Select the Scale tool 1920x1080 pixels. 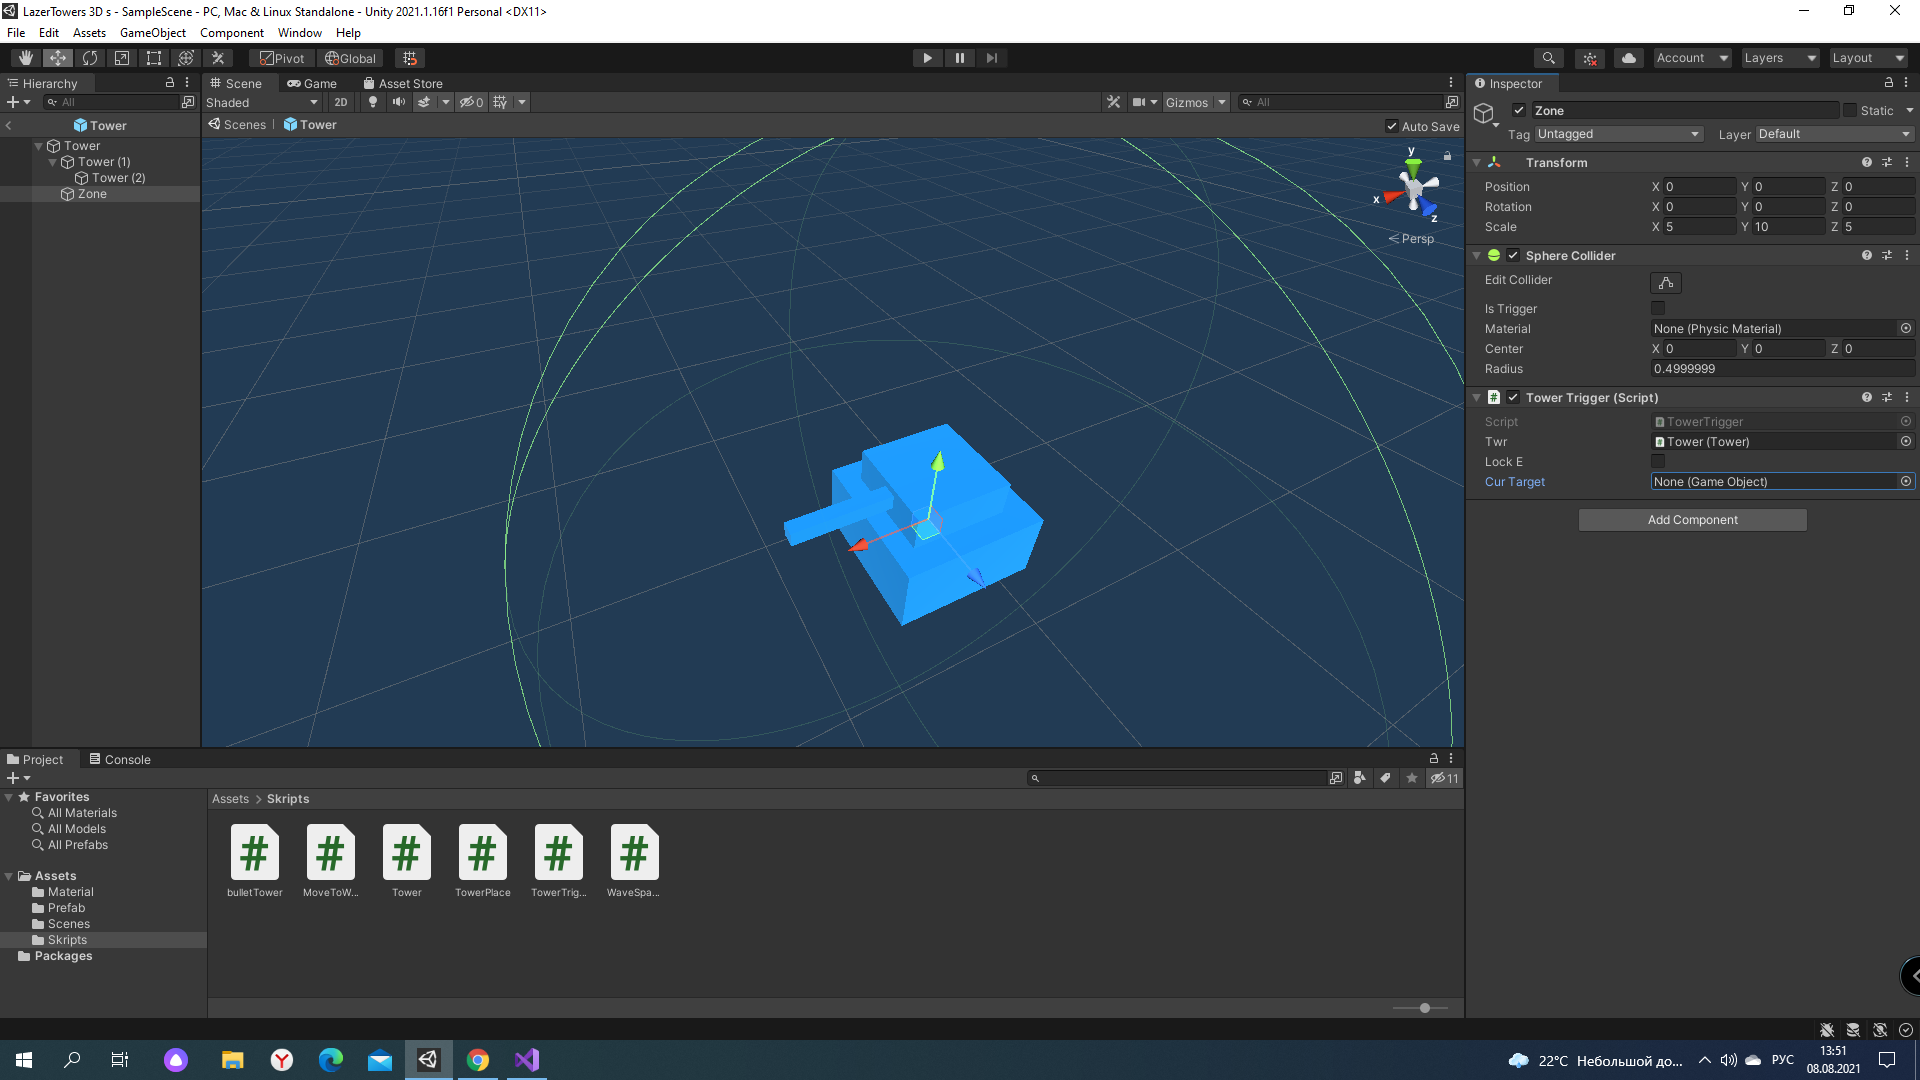click(x=122, y=58)
